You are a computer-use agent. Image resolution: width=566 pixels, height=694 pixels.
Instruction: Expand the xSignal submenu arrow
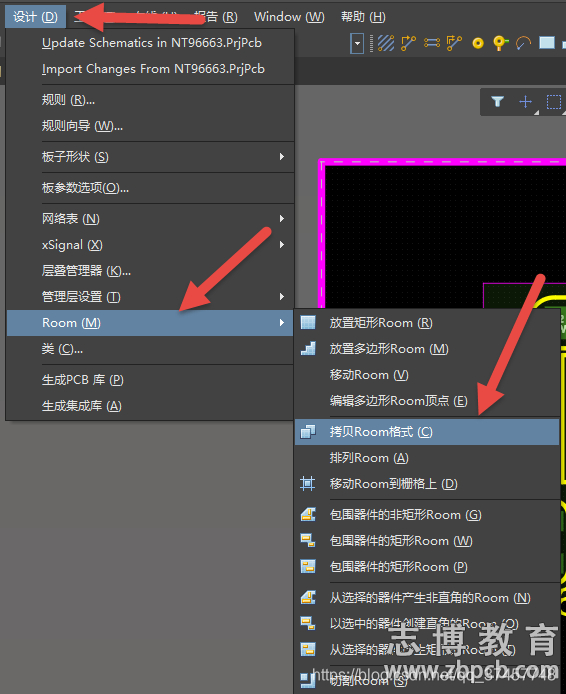point(281,245)
